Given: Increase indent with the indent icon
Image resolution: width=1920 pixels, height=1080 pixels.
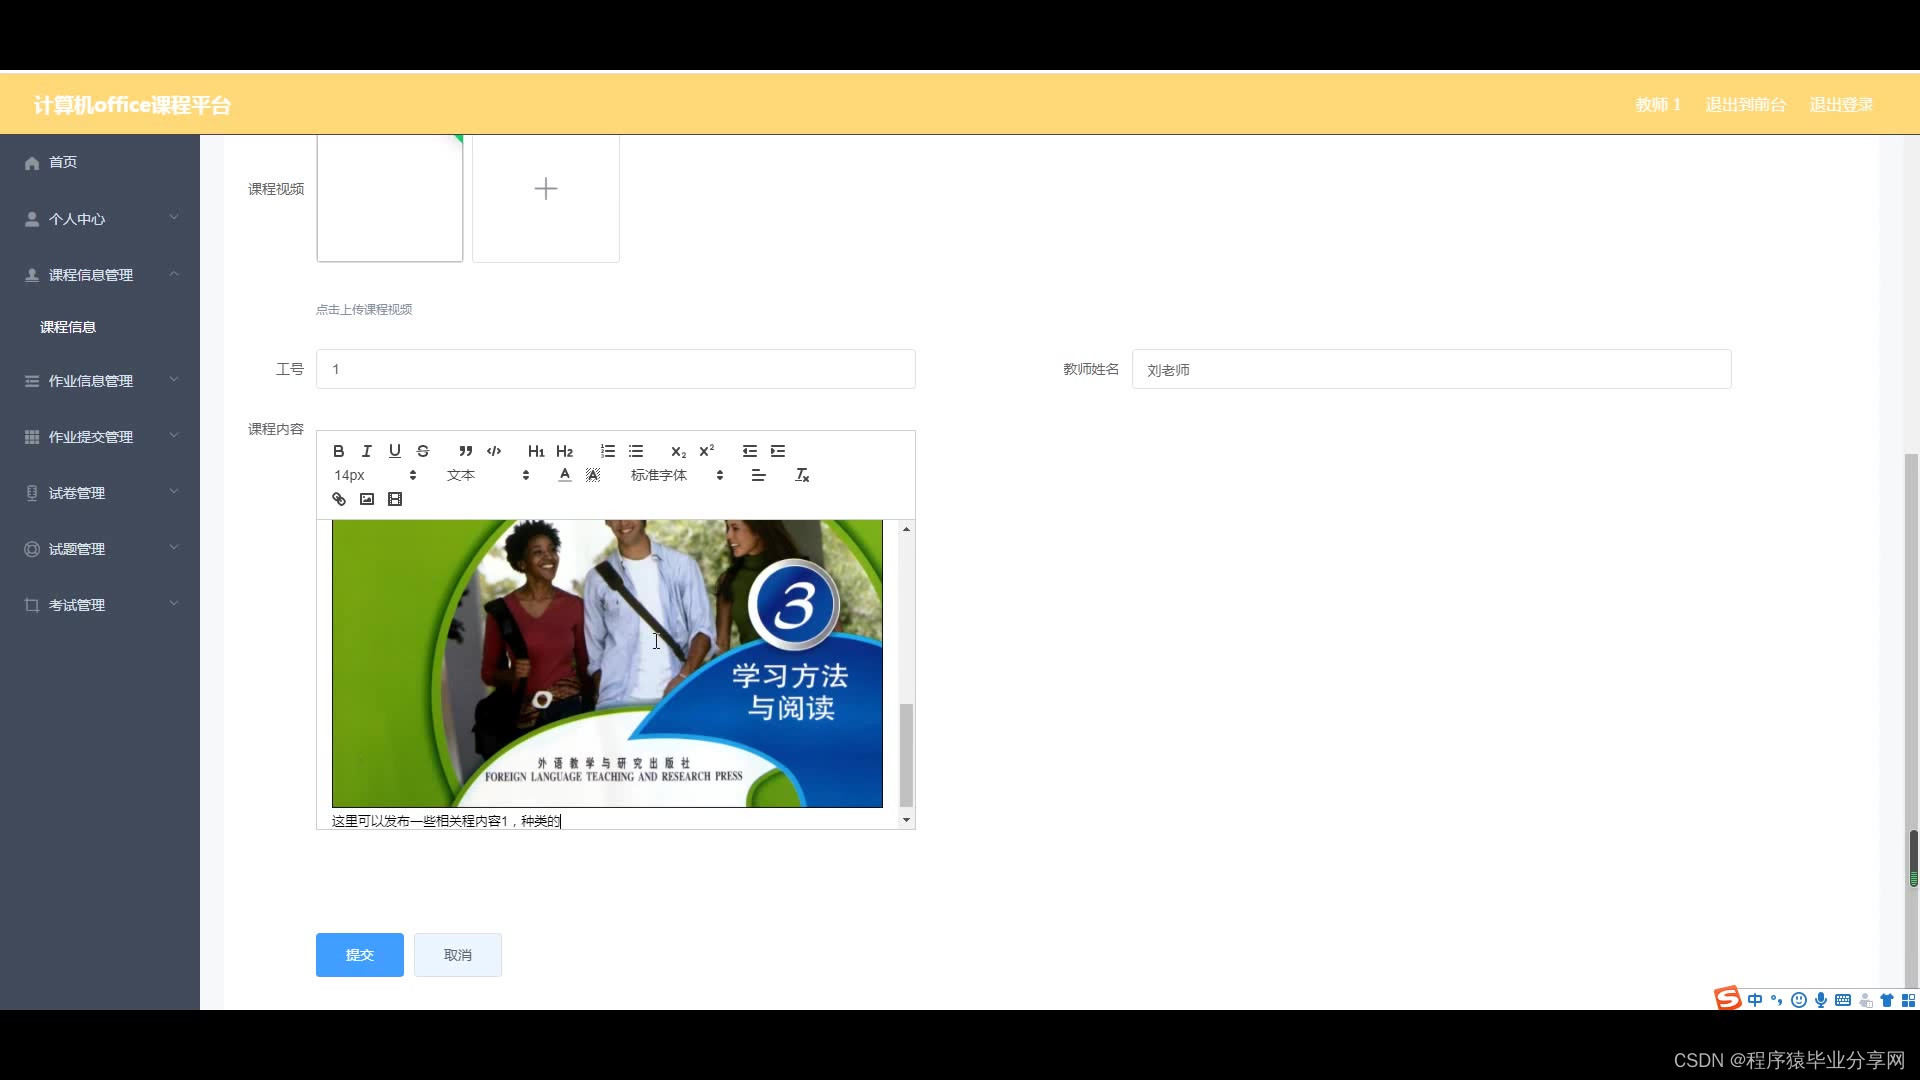Looking at the screenshot, I should [778, 451].
